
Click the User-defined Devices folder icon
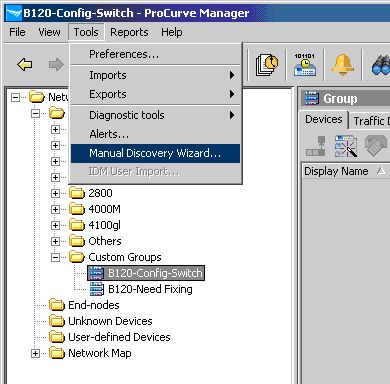[x=57, y=337]
